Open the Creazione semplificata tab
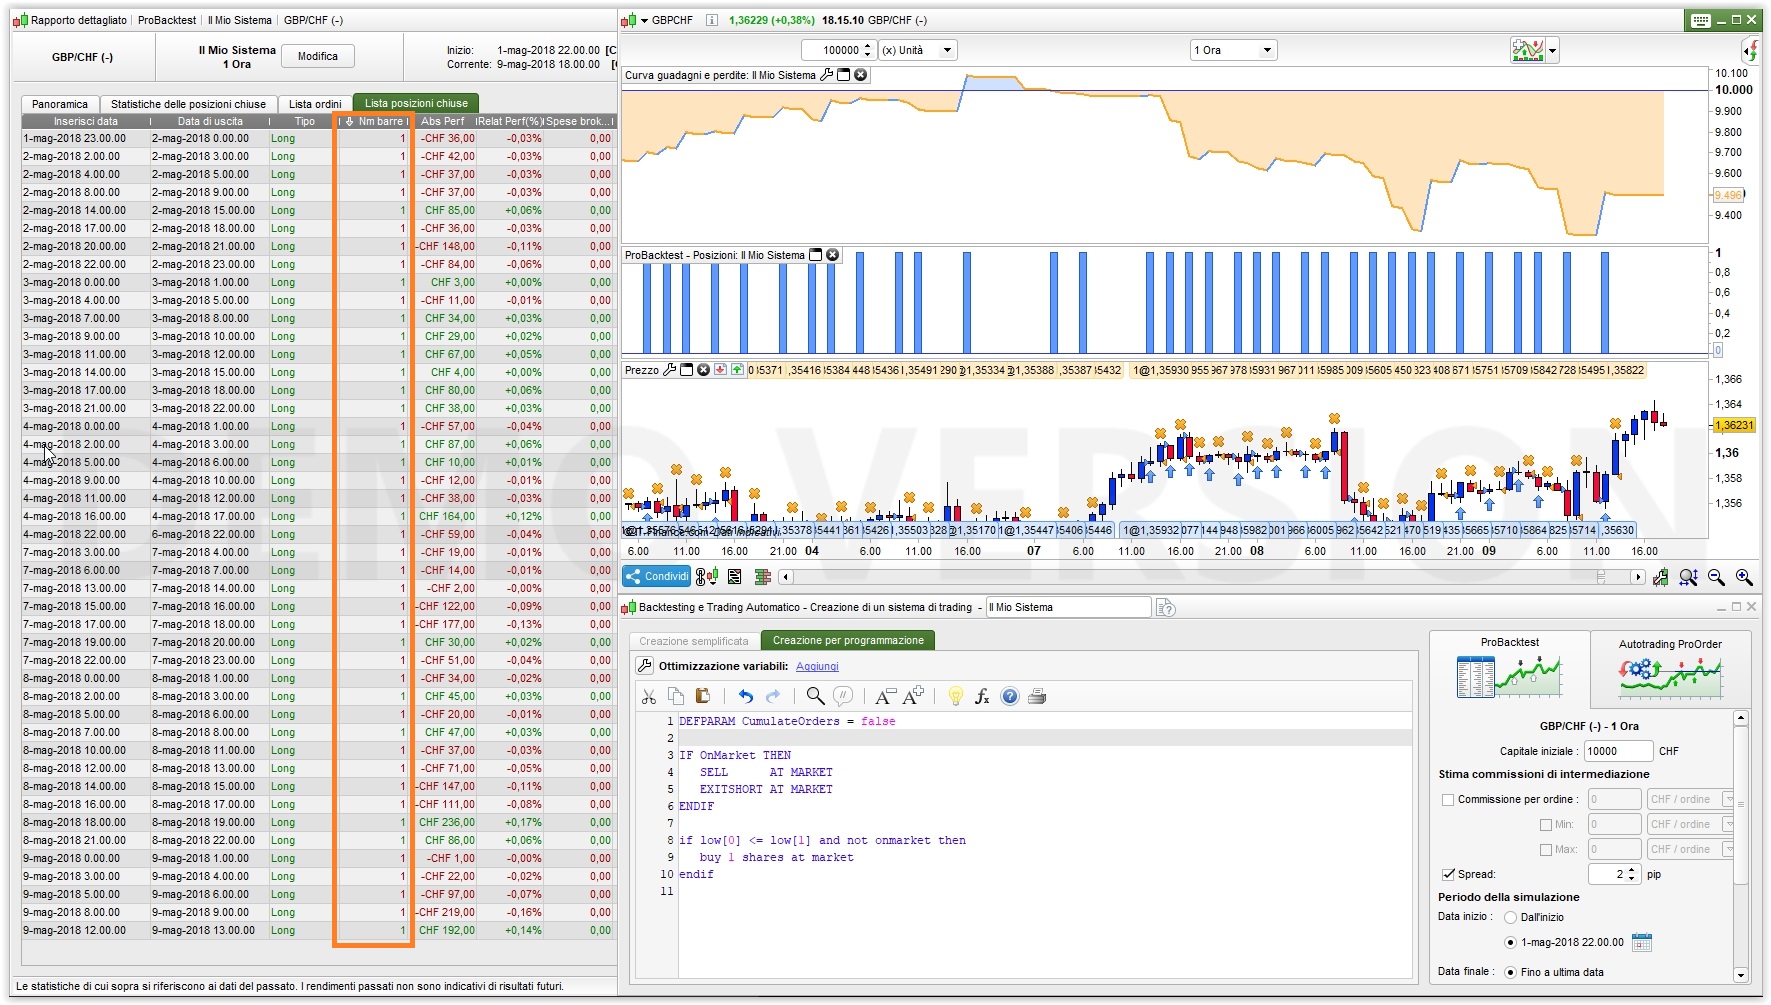Screen dimensions: 1771x1005 pyautogui.click(x=693, y=641)
